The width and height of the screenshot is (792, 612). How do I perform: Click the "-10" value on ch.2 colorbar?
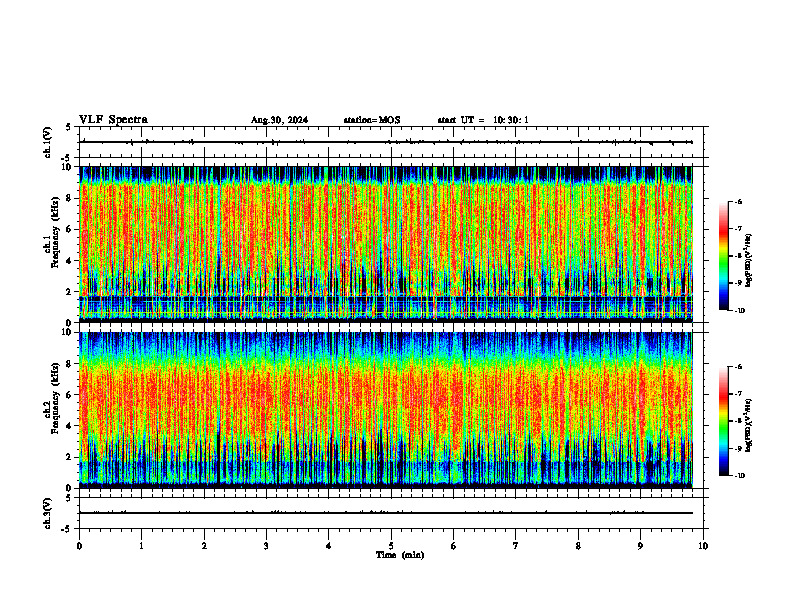(739, 476)
